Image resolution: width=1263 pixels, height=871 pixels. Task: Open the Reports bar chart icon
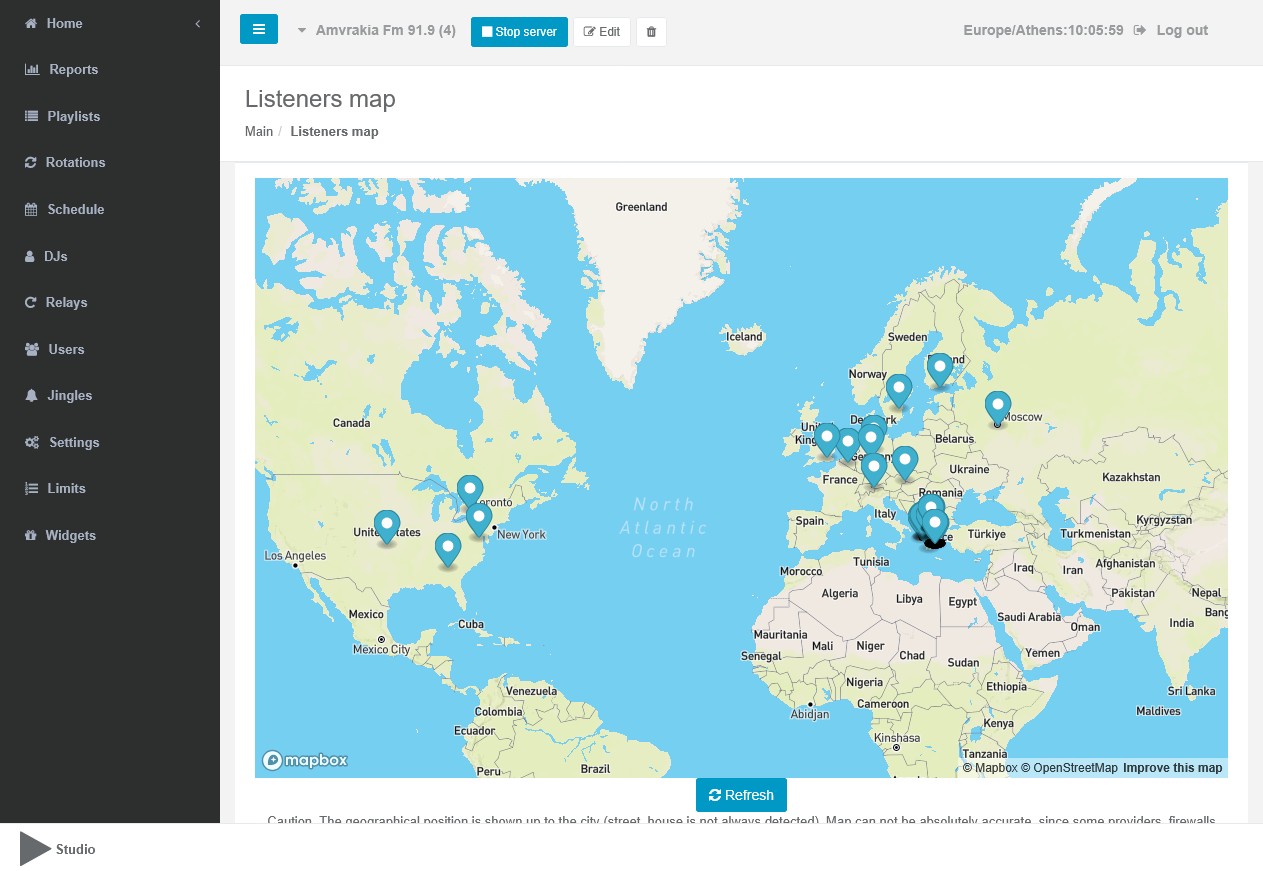tap(31, 70)
